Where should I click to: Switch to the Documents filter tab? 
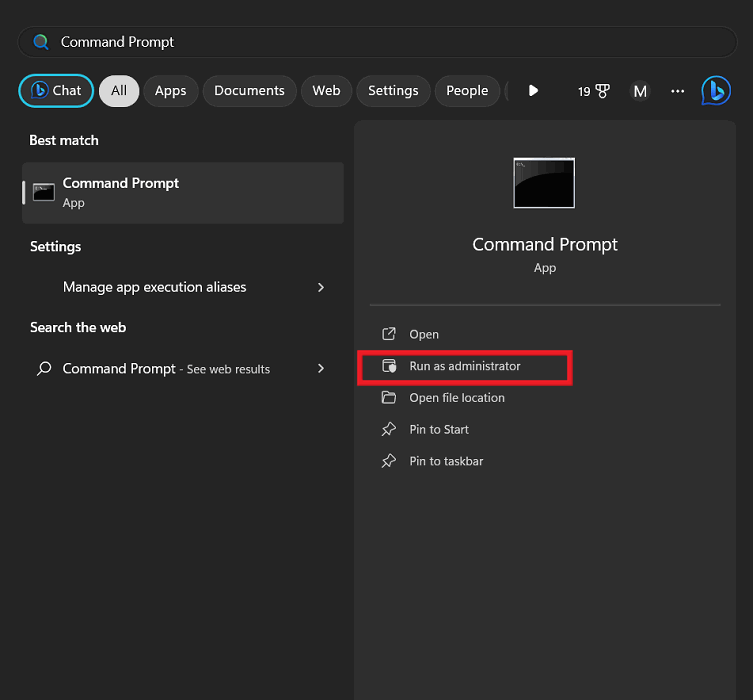(249, 91)
